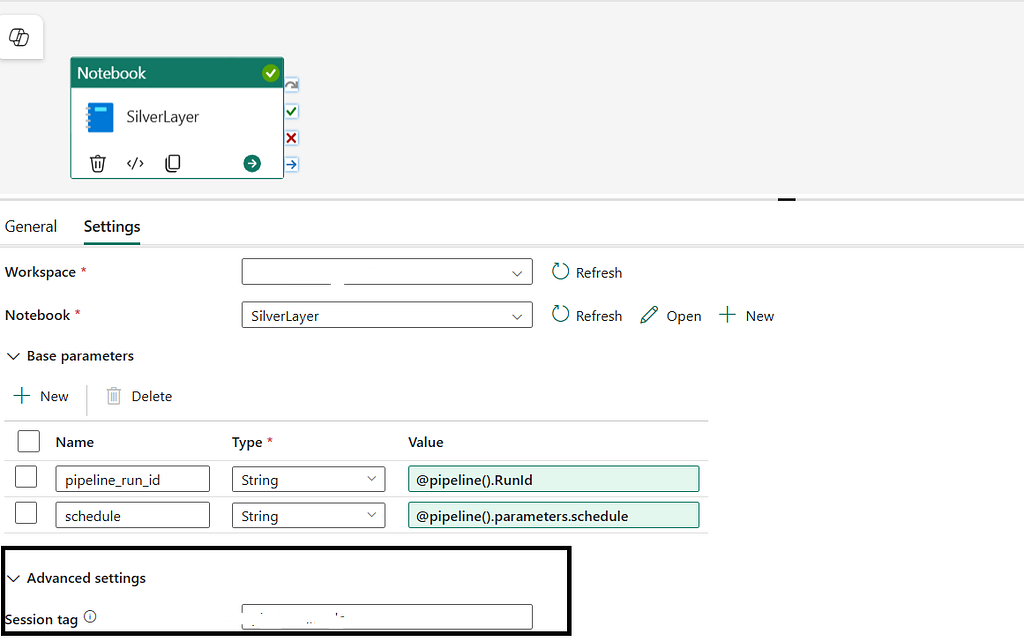Open the Workspace dropdown
Viewport: 1024px width, 640px height.
click(x=387, y=272)
